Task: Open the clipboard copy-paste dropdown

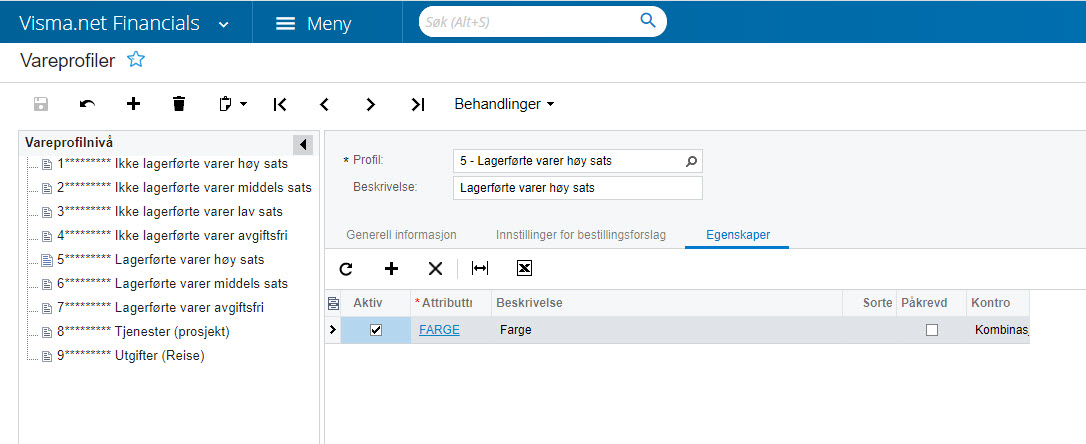Action: [x=233, y=104]
